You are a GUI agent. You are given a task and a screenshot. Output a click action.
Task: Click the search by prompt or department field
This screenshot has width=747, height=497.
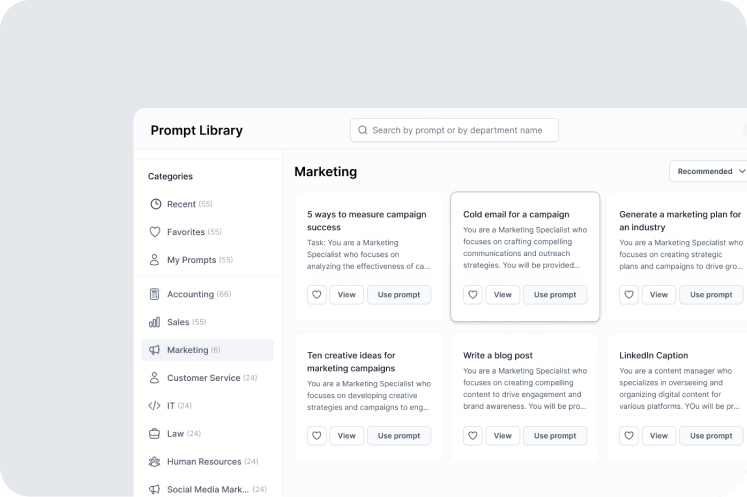tap(455, 130)
